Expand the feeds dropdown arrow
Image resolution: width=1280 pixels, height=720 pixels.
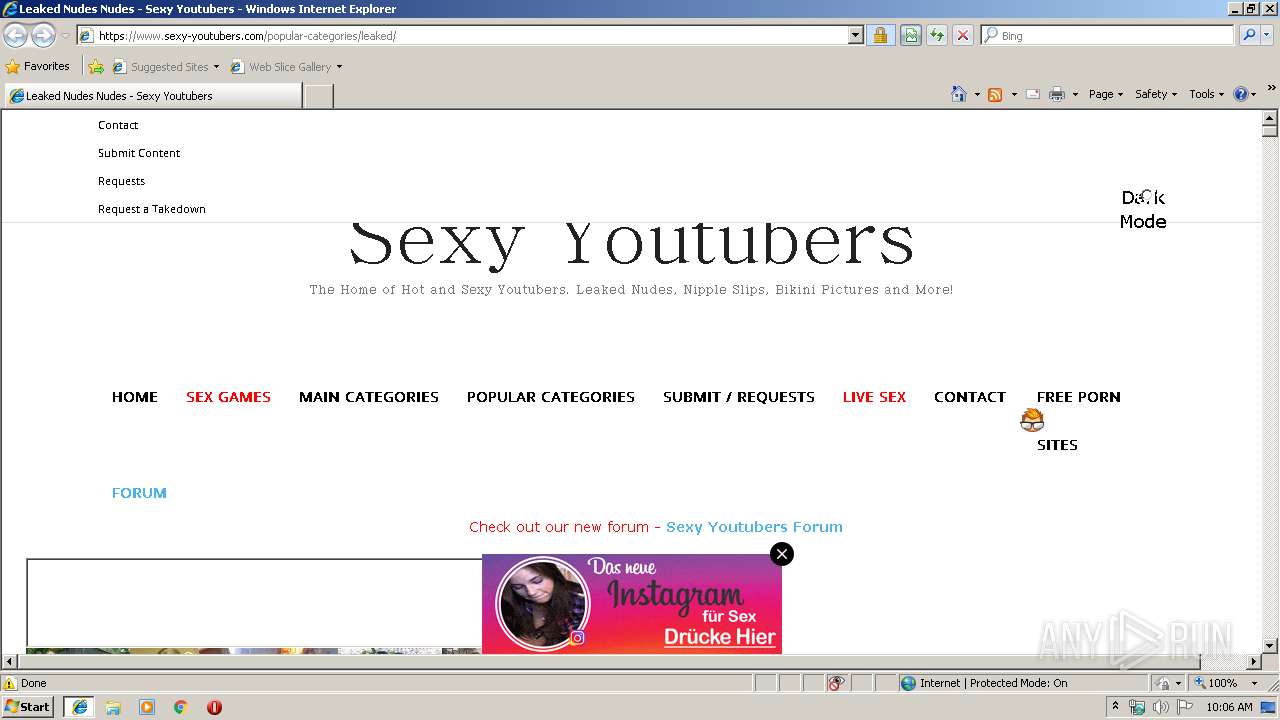[1014, 94]
